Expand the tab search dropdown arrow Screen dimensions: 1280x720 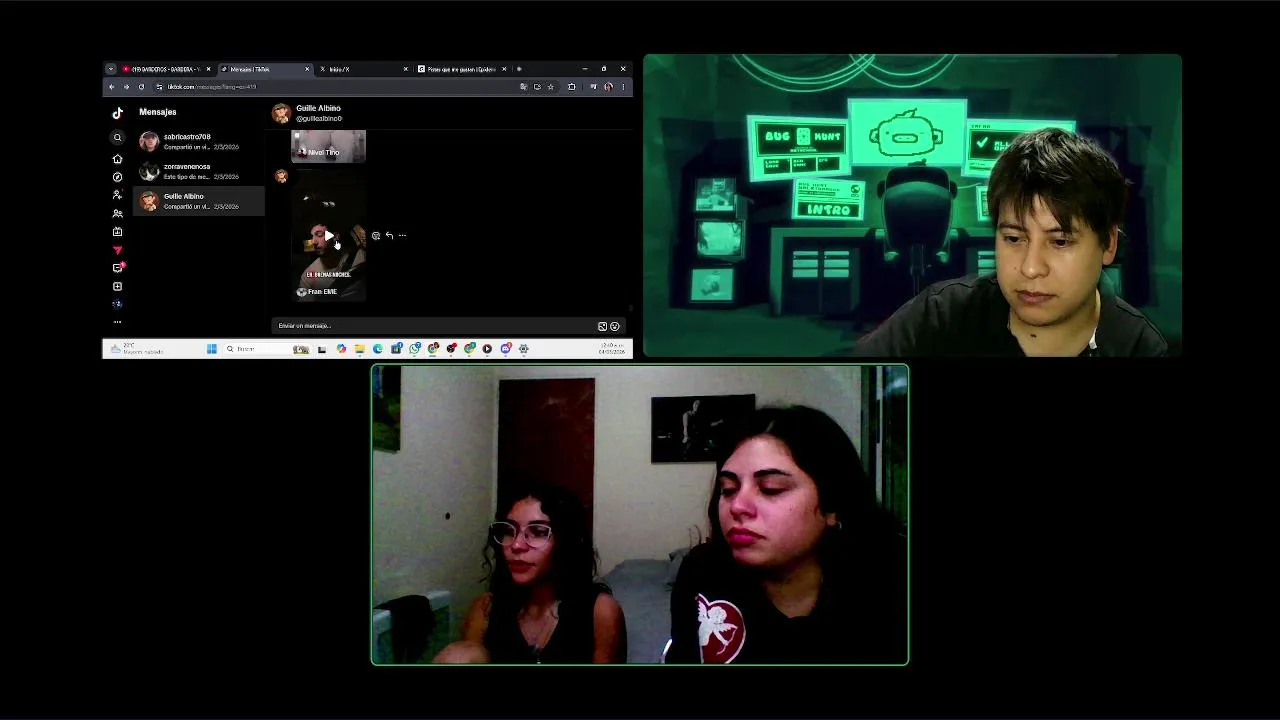coord(110,69)
